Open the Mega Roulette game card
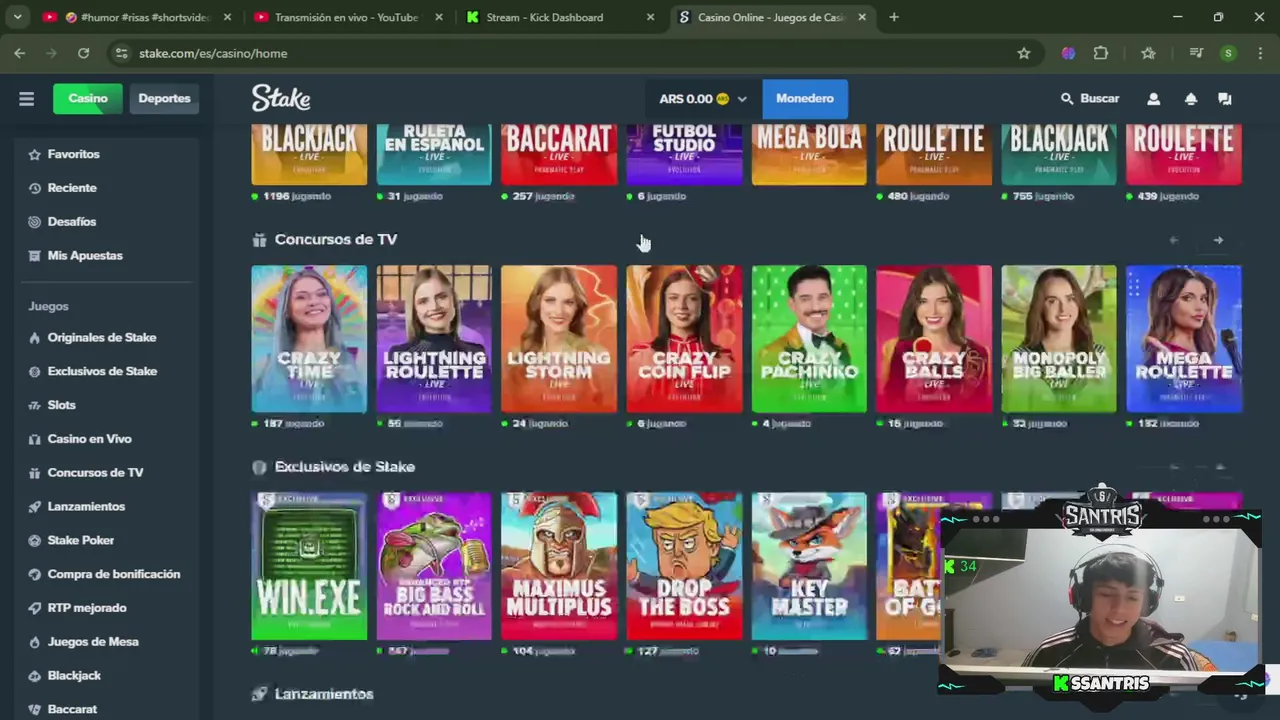The height and width of the screenshot is (720, 1280). [1184, 339]
